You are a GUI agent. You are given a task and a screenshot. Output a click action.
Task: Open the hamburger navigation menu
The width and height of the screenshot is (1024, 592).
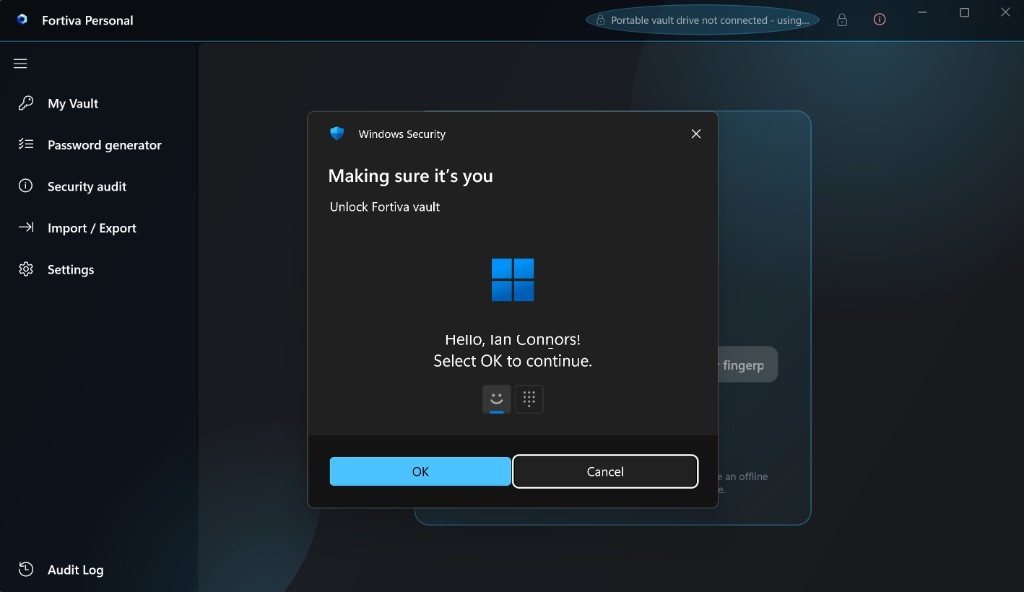(20, 63)
